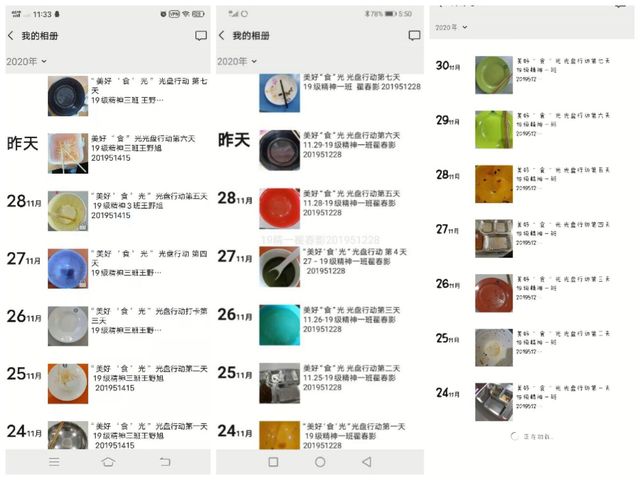Tap square recents icon in middle phone's navigation bar
Screen dimensions: 640x480
click(x=273, y=462)
